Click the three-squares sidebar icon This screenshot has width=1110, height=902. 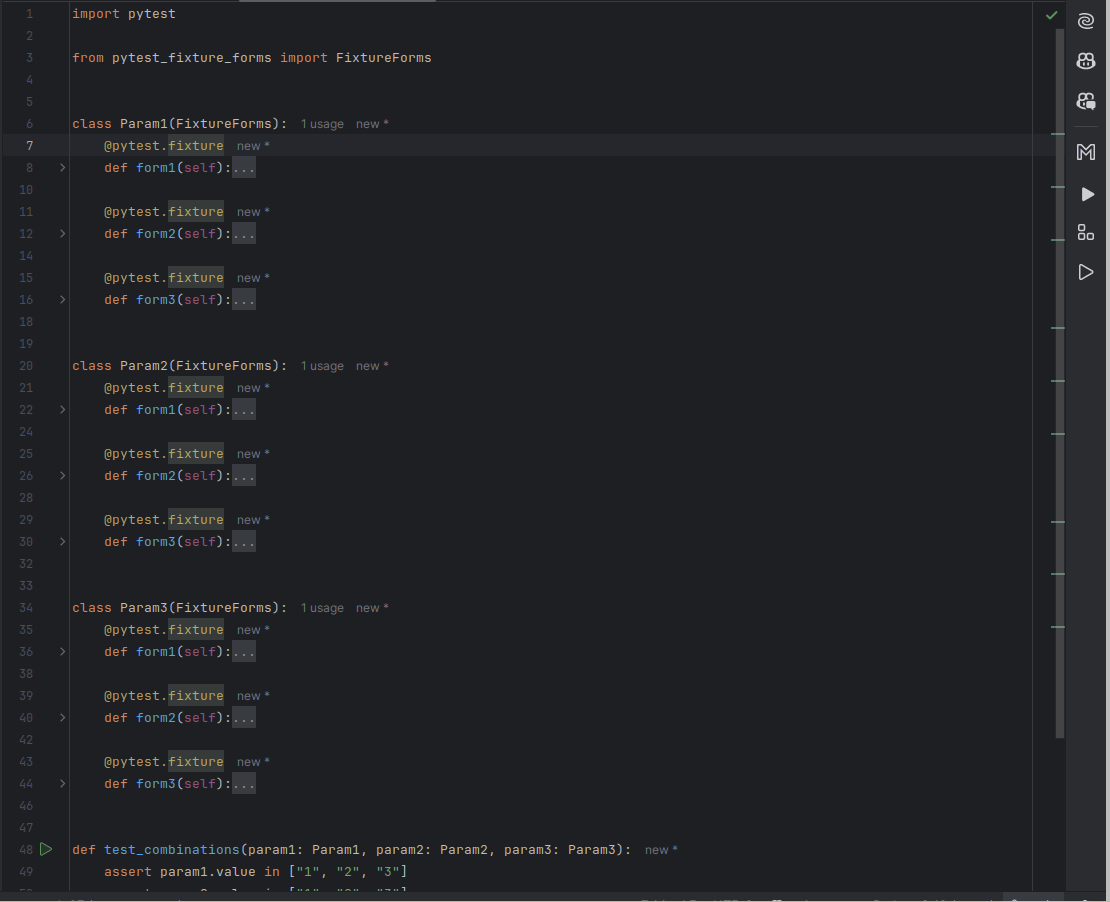pos(1085,232)
